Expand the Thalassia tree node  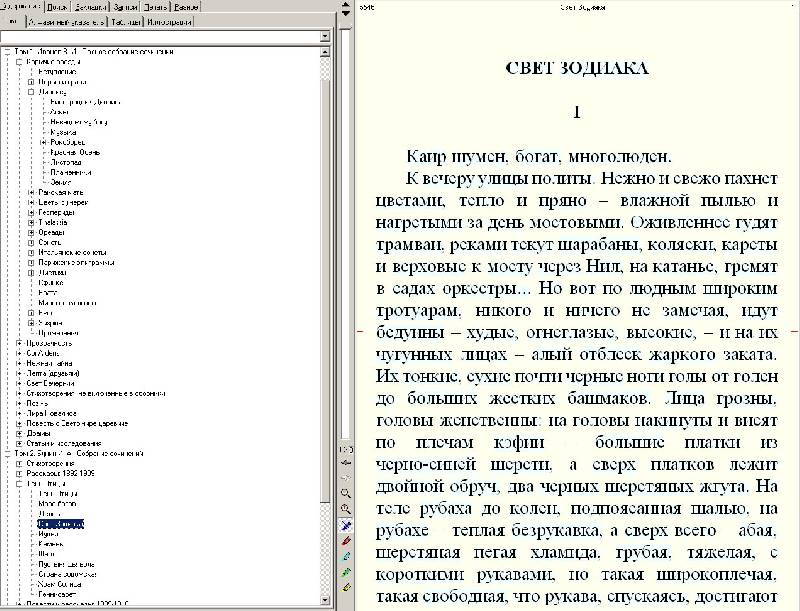coord(31,223)
